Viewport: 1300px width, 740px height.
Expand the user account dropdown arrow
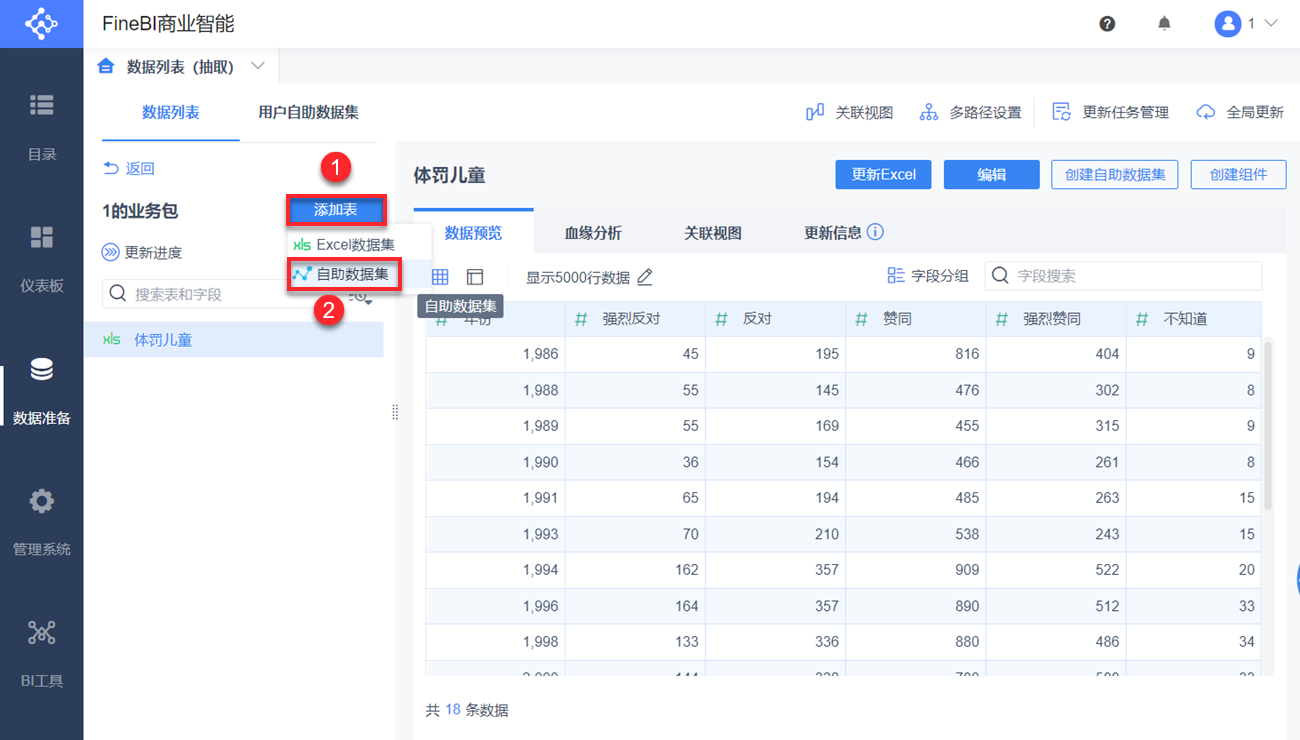pos(1271,23)
